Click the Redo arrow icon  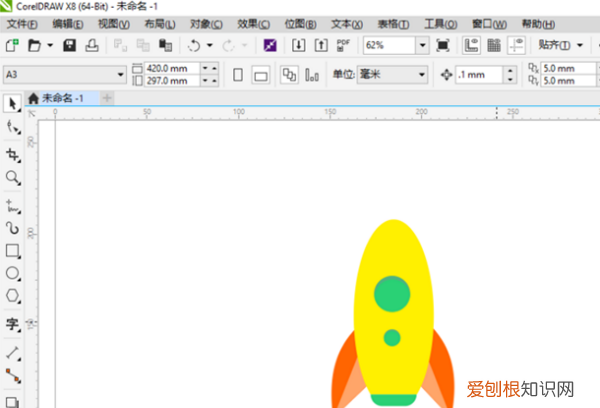(x=228, y=46)
